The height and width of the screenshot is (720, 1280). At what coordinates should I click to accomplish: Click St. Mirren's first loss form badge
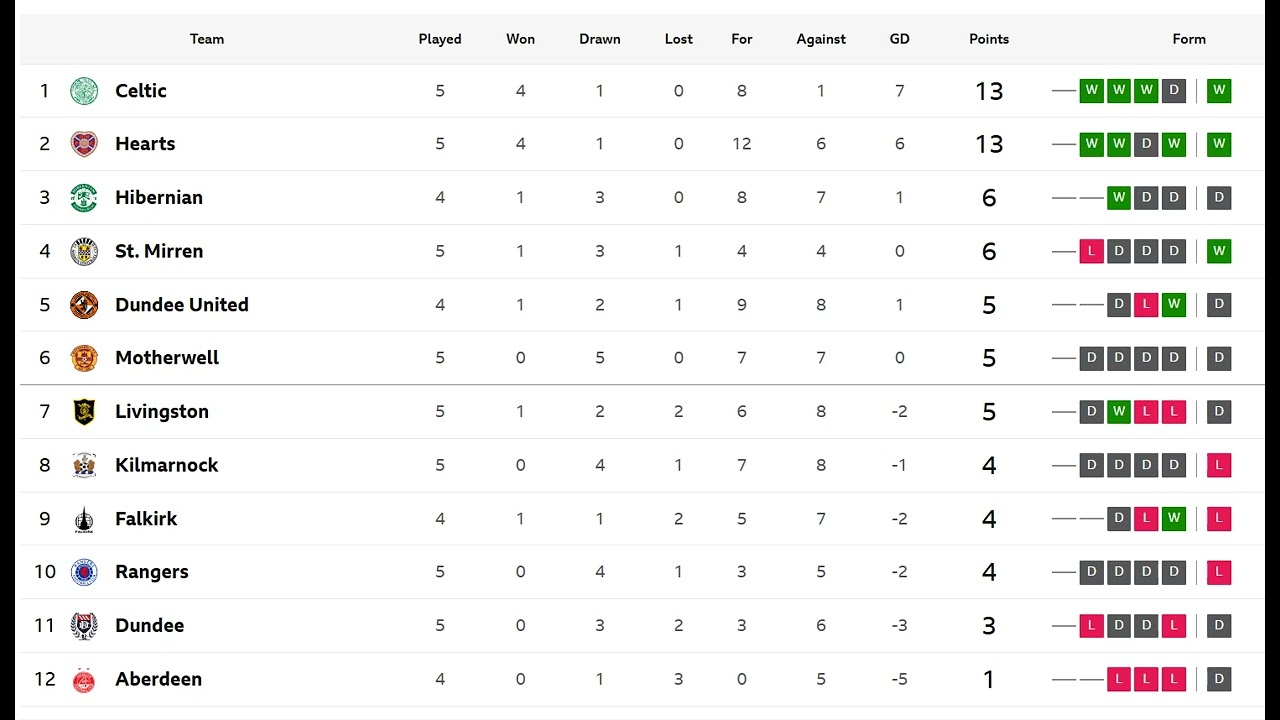coord(1091,251)
